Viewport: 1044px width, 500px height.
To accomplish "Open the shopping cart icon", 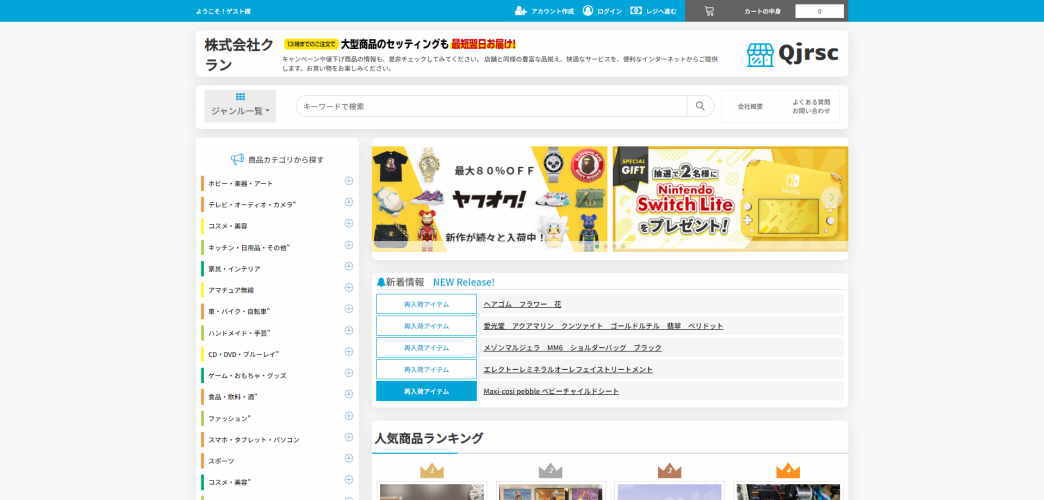I will [709, 11].
